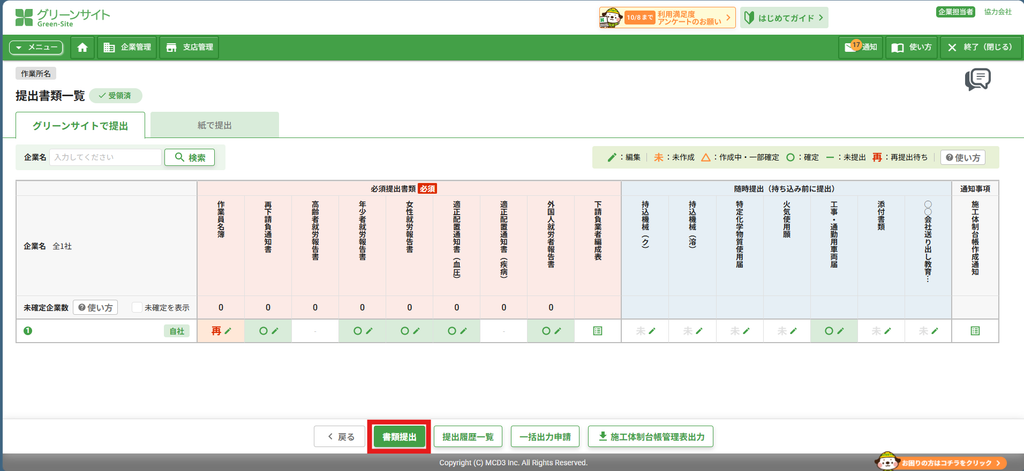Click 協力会社 label in header

pos(997,12)
